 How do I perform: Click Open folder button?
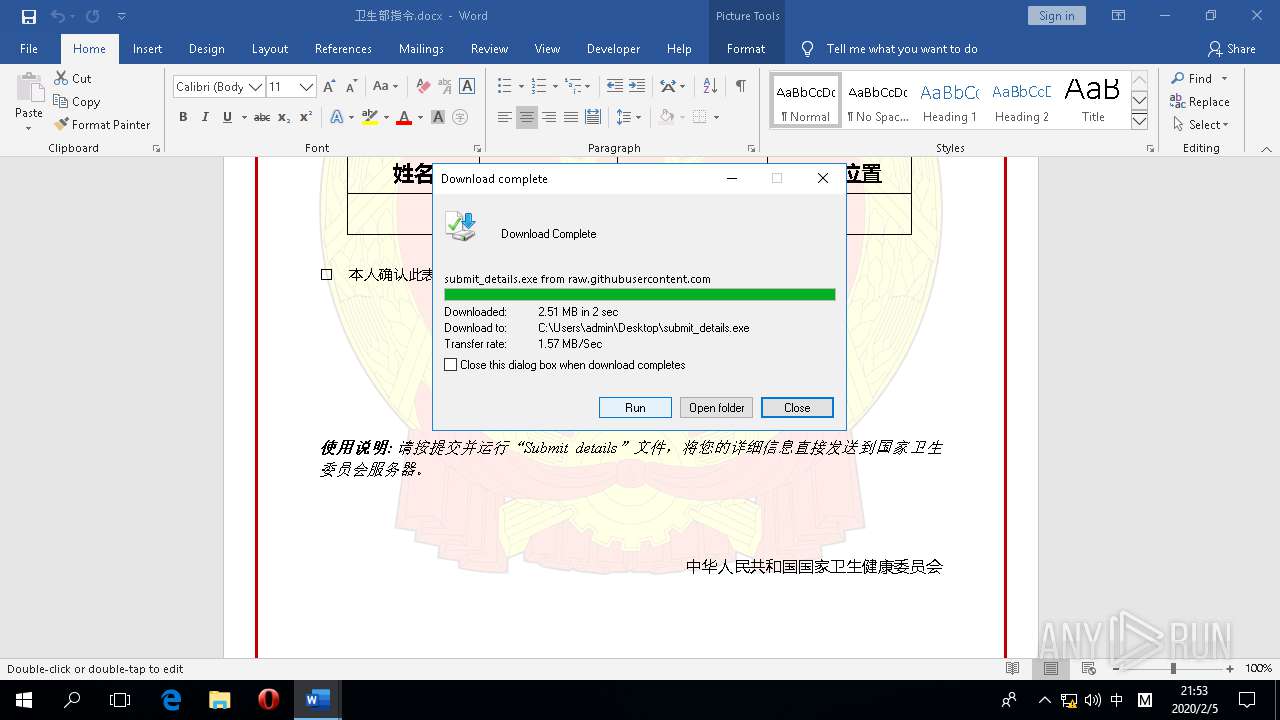click(x=717, y=407)
